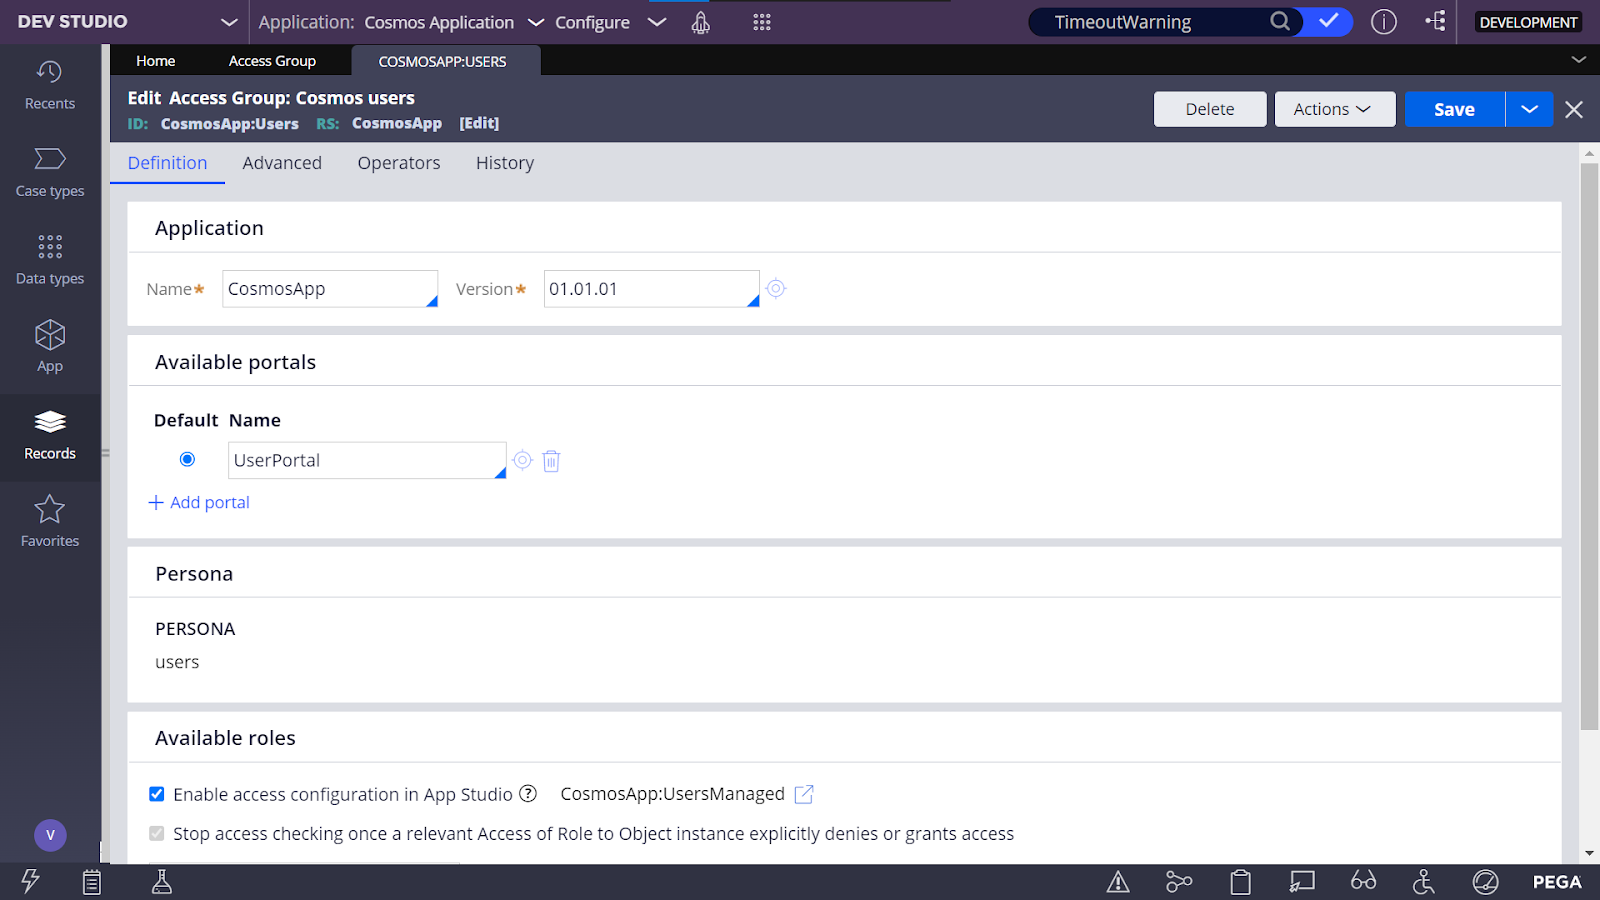Click the application Name field CosmosApp
This screenshot has height=900, width=1600.
coord(330,289)
